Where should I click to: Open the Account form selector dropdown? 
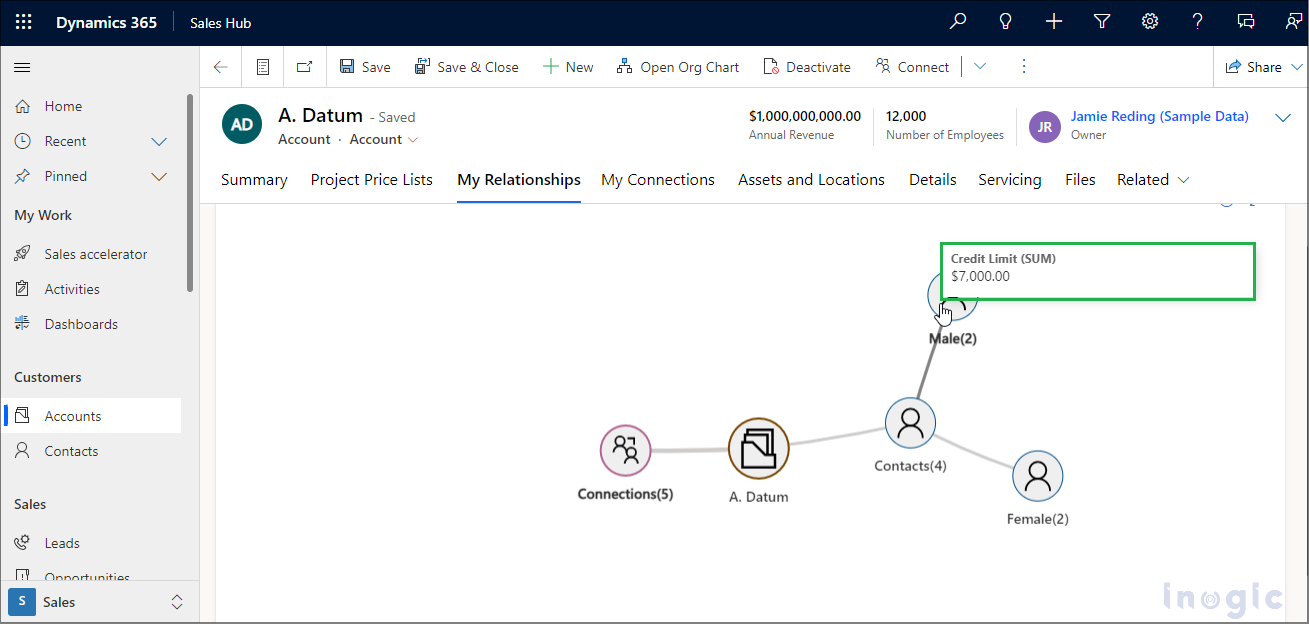click(x=384, y=140)
